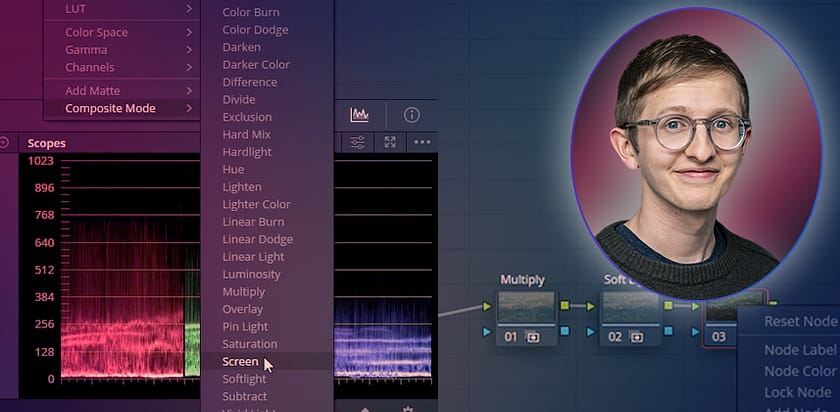Click the 1023 scale value in scopes
Screen dimensions: 840x412
click(x=41, y=160)
